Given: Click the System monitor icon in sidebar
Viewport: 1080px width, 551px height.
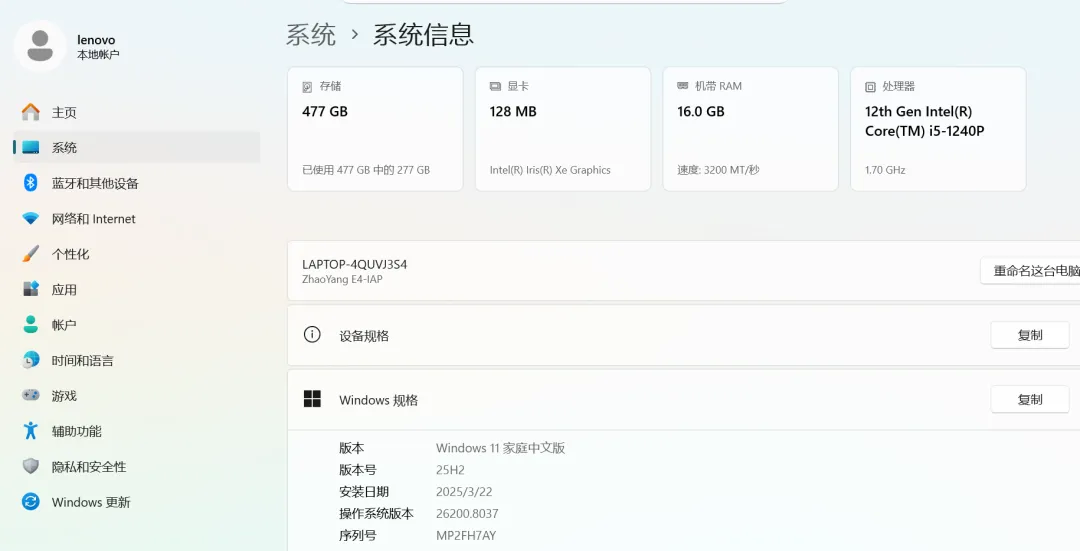Looking at the screenshot, I should click(30, 147).
